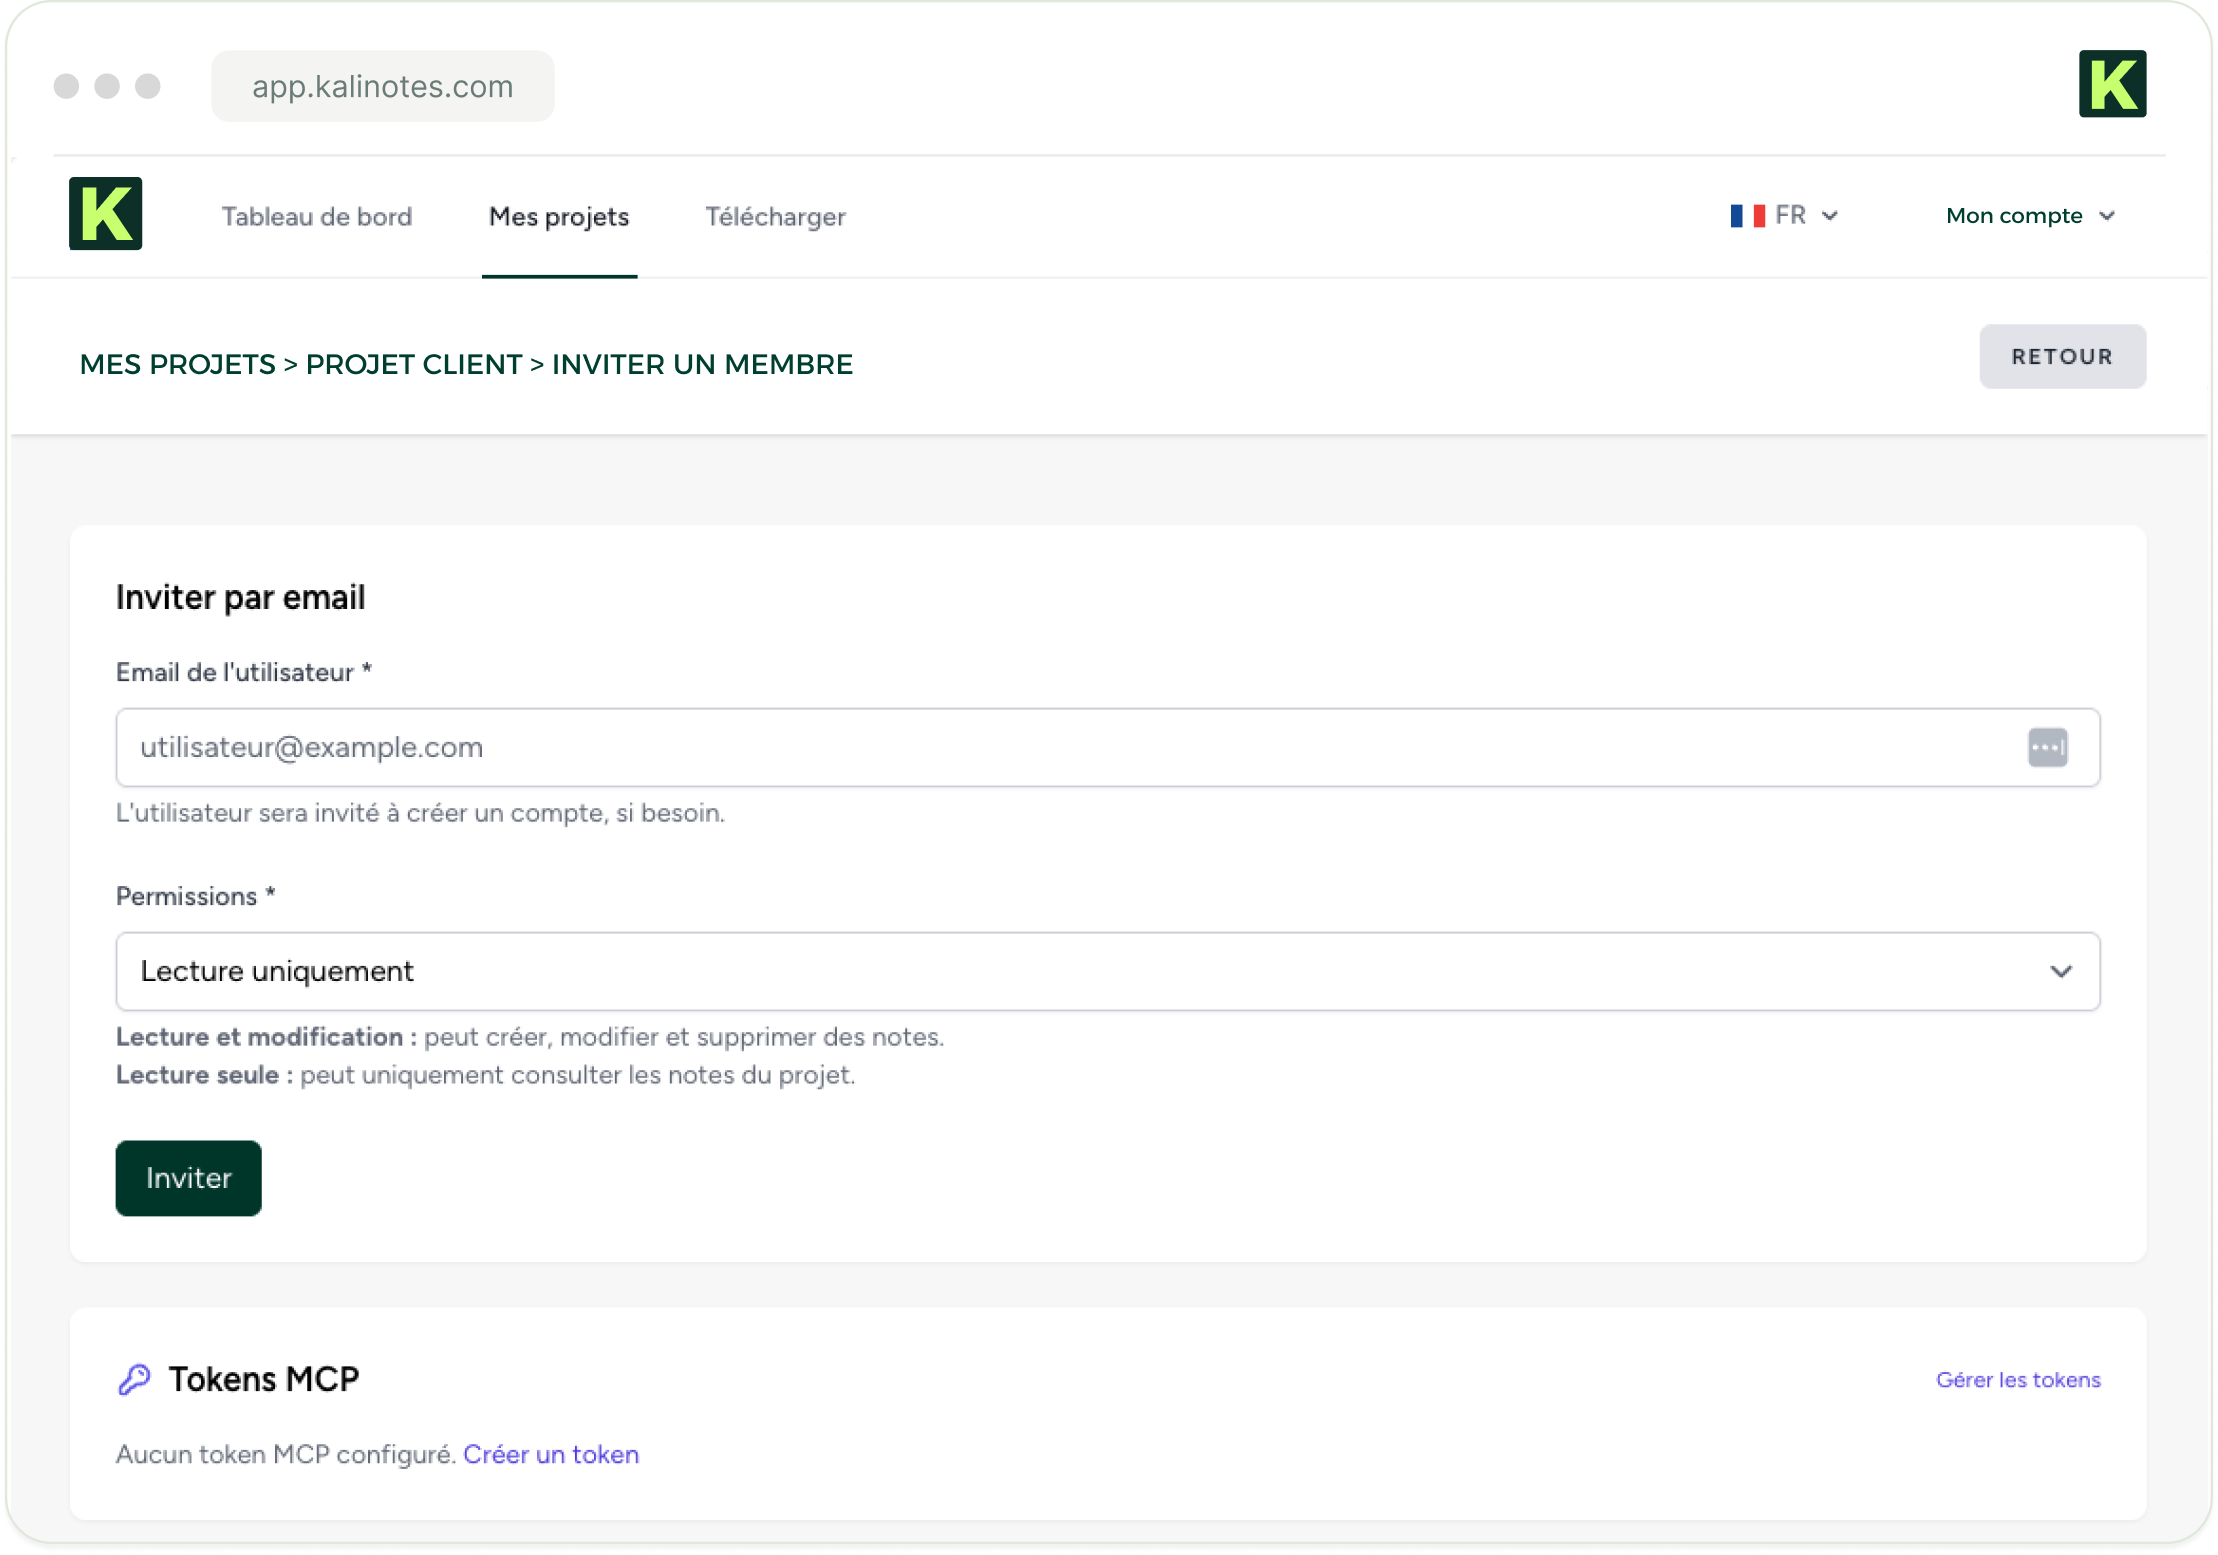The width and height of the screenshot is (2218, 1555).
Task: Click MES PROJETS in the breadcrumb
Action: pyautogui.click(x=177, y=364)
